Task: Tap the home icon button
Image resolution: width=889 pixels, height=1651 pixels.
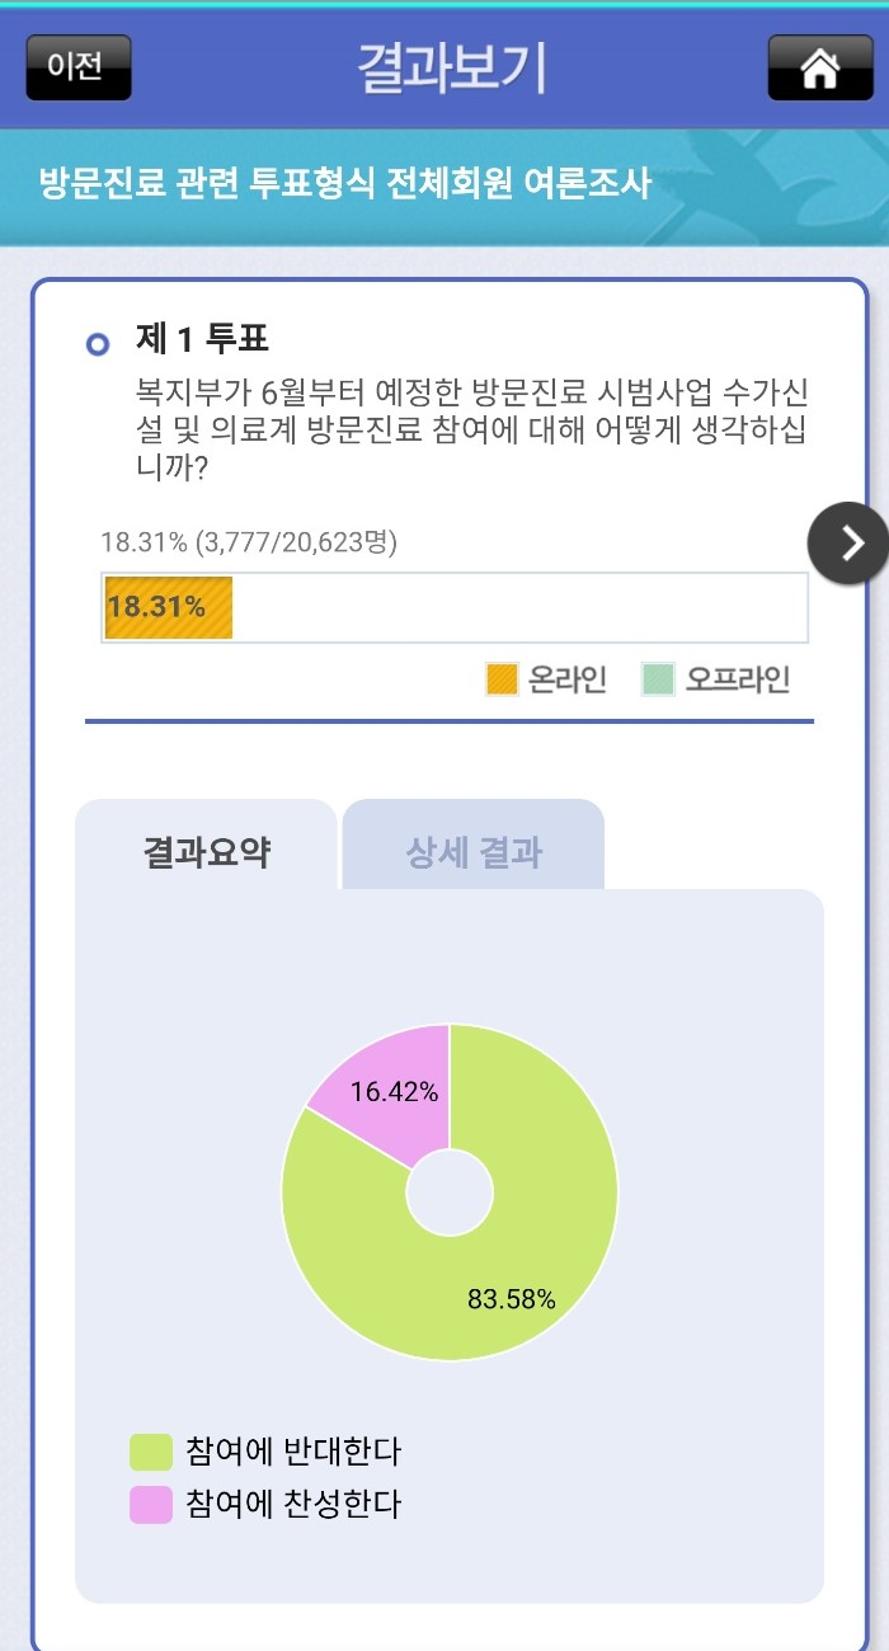Action: pos(820,68)
